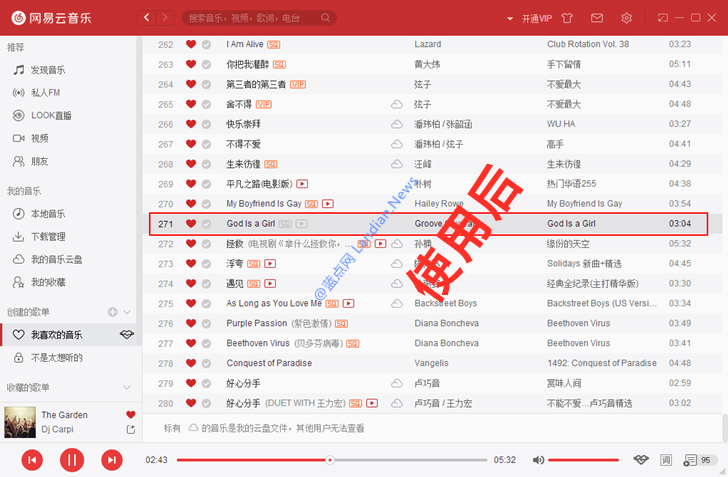The width and height of the screenshot is (728, 477).
Task: Open the skin (T-shirt) icon
Action: point(567,18)
